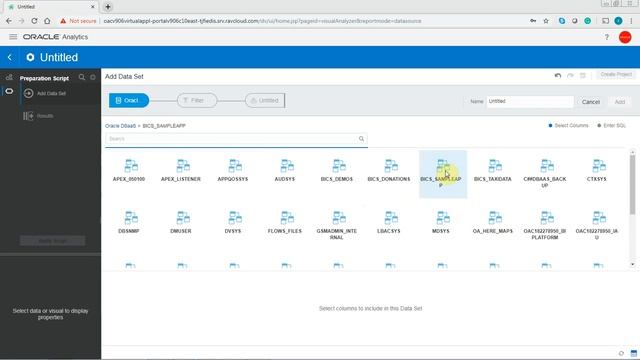
Task: Open the LBACSYS schema
Action: coord(389,222)
